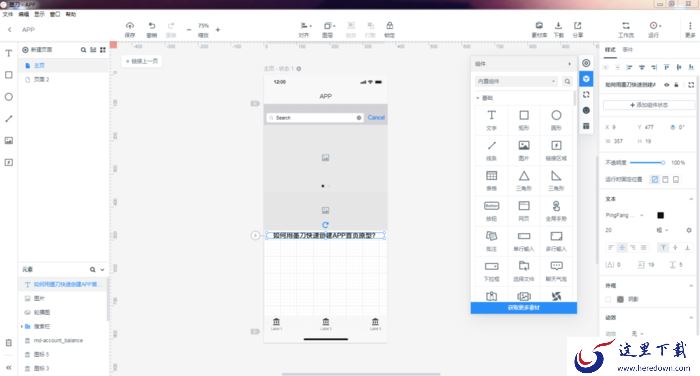Open the Workflow icon in top toolbar
The height and width of the screenshot is (376, 700).
[x=626, y=25]
